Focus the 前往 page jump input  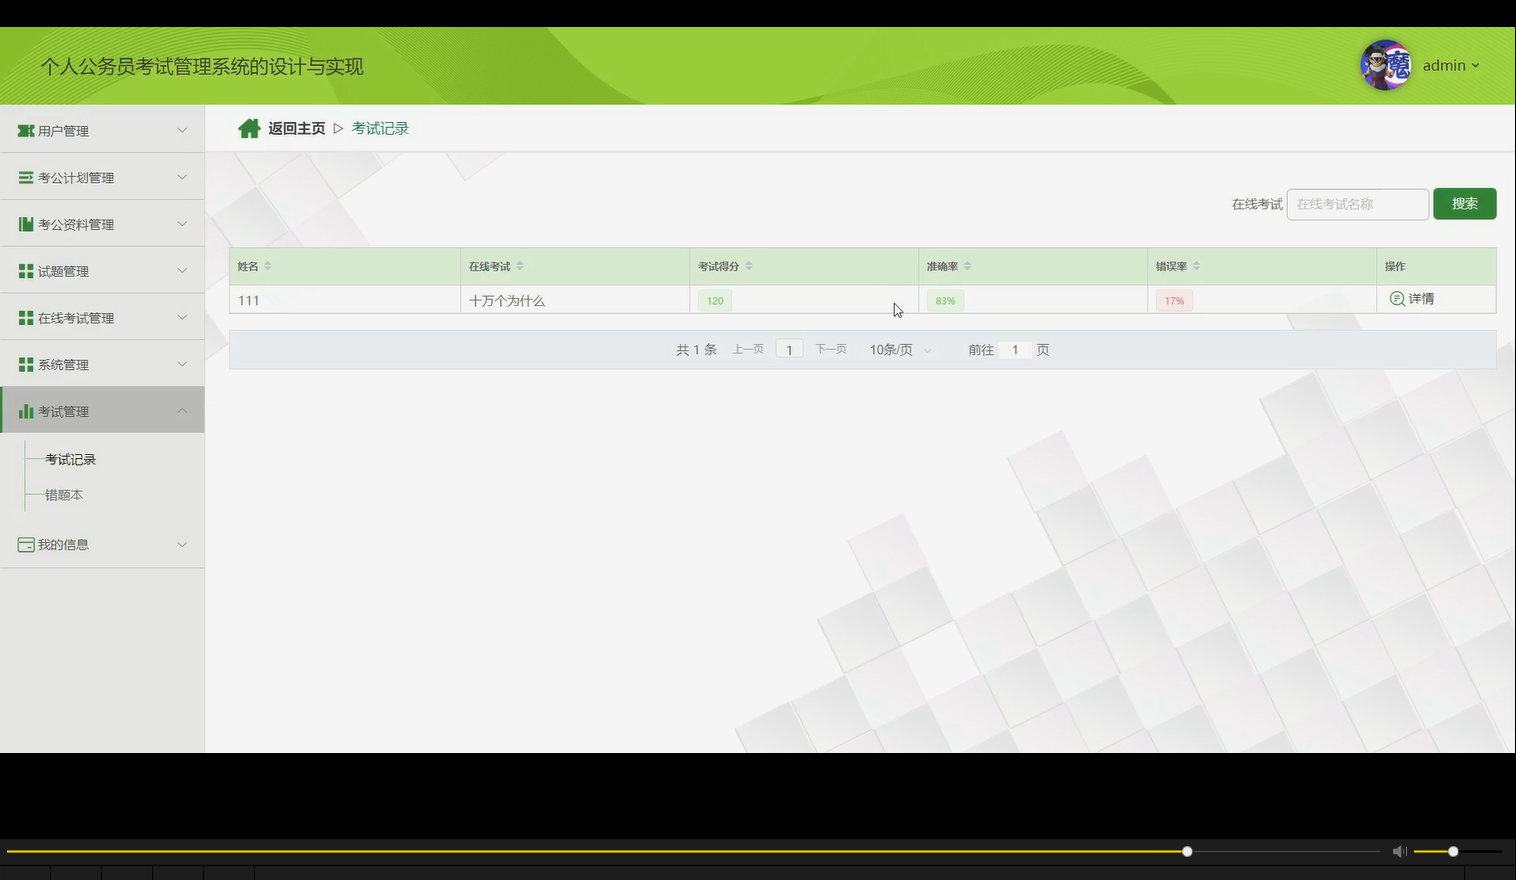tap(1014, 350)
